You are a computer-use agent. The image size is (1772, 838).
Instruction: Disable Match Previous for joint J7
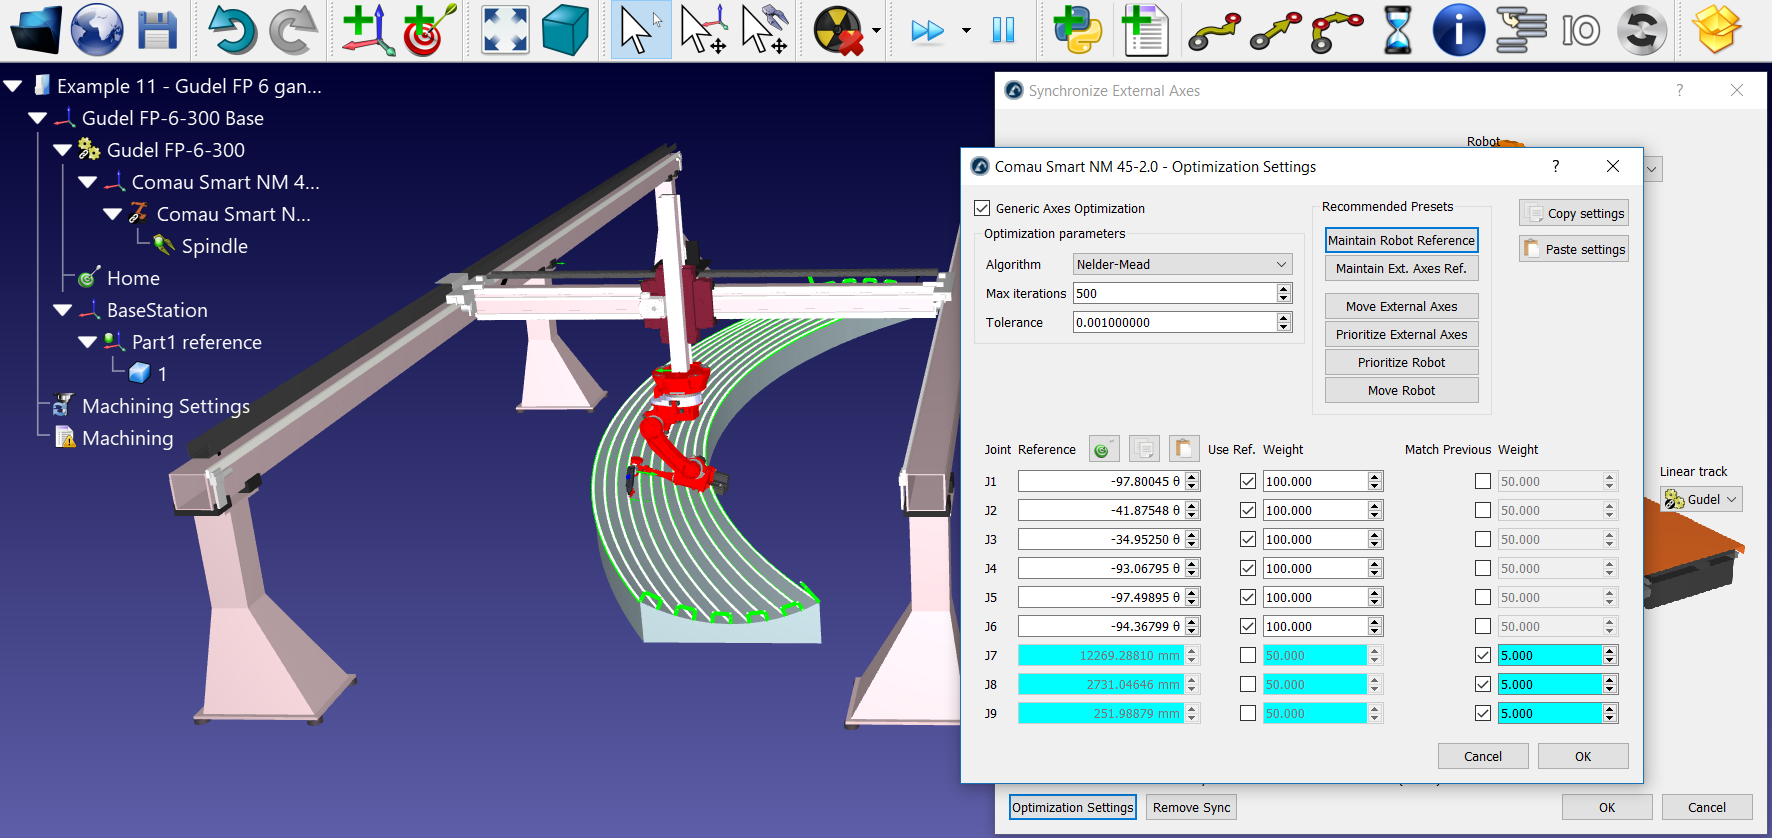[1482, 655]
